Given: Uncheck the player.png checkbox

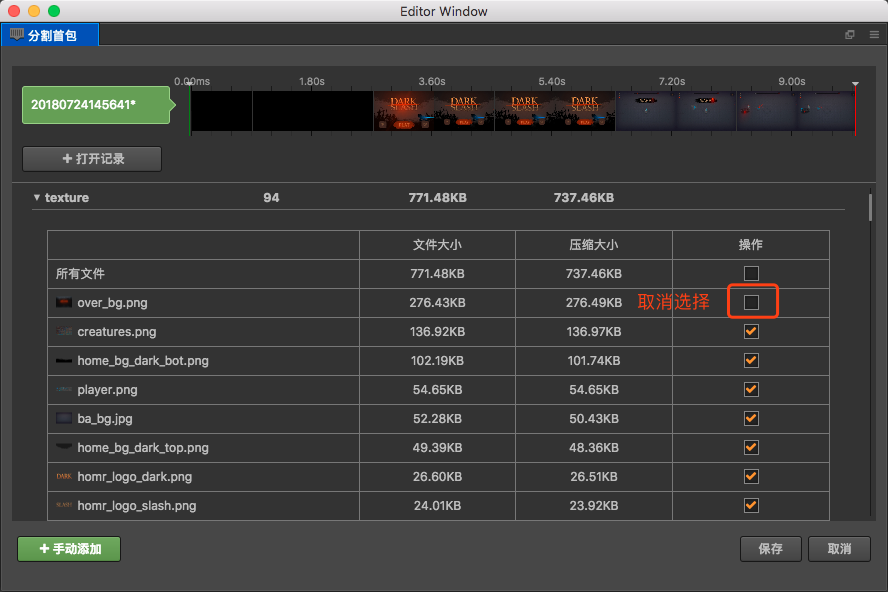Looking at the screenshot, I should pos(751,390).
